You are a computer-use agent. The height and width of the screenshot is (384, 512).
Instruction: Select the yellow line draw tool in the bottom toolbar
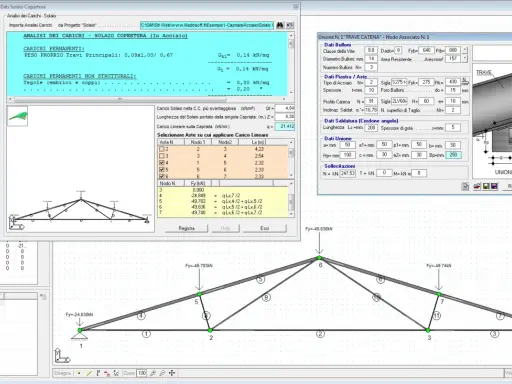coord(89,373)
